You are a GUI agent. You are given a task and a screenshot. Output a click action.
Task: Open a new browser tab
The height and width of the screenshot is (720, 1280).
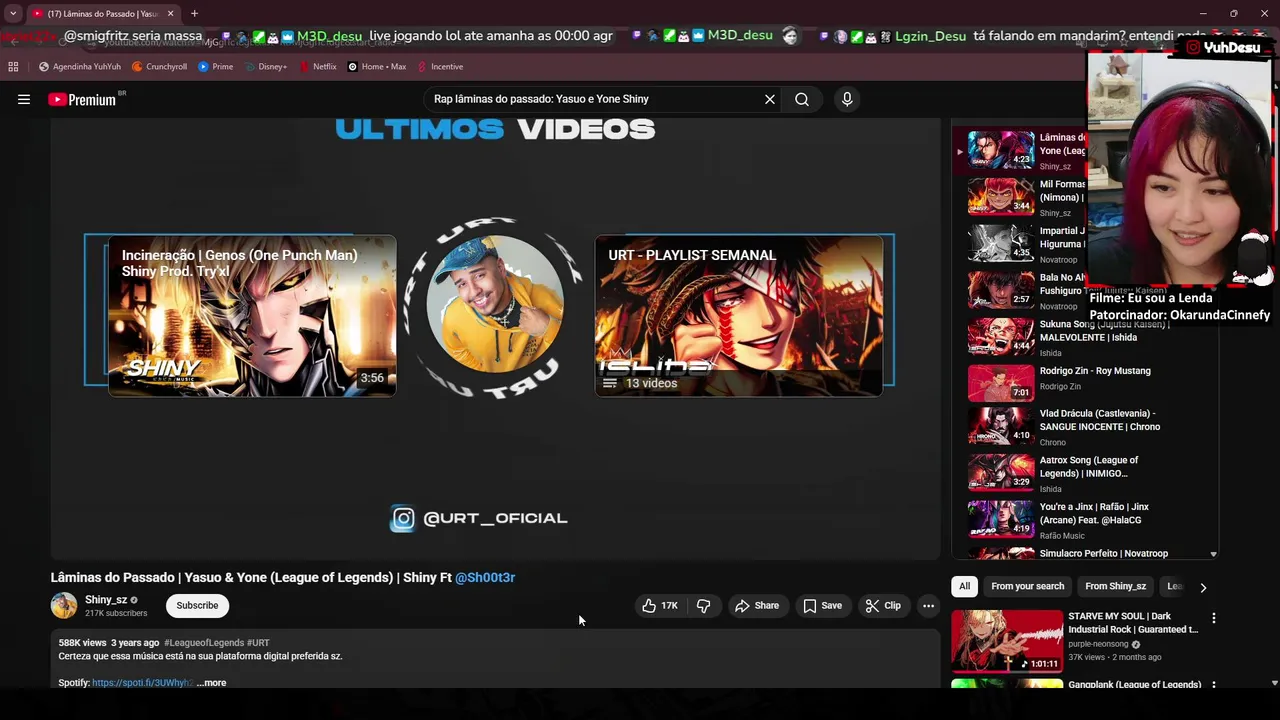194,14
